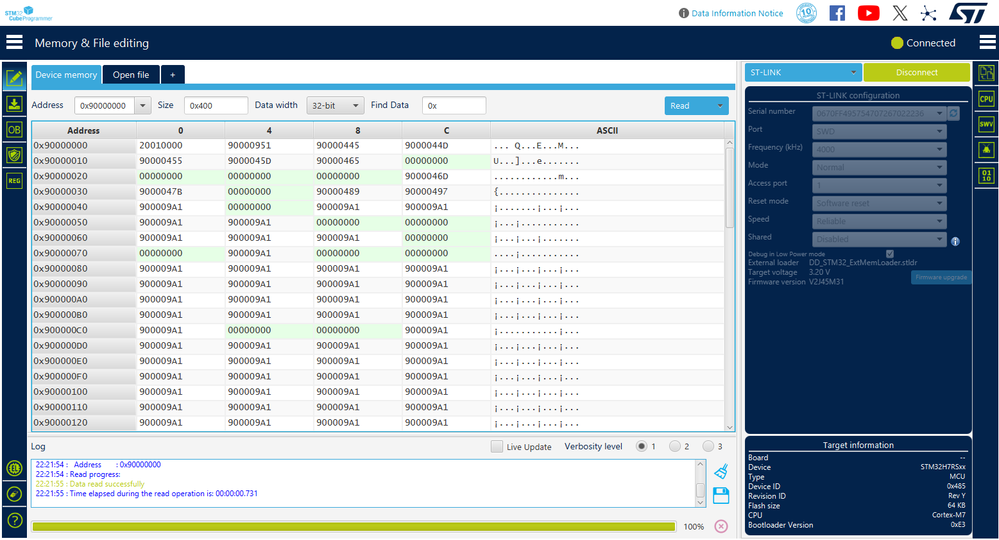Open the REG registers panel icon
Image resolution: width=999 pixels, height=540 pixels.
click(x=14, y=180)
